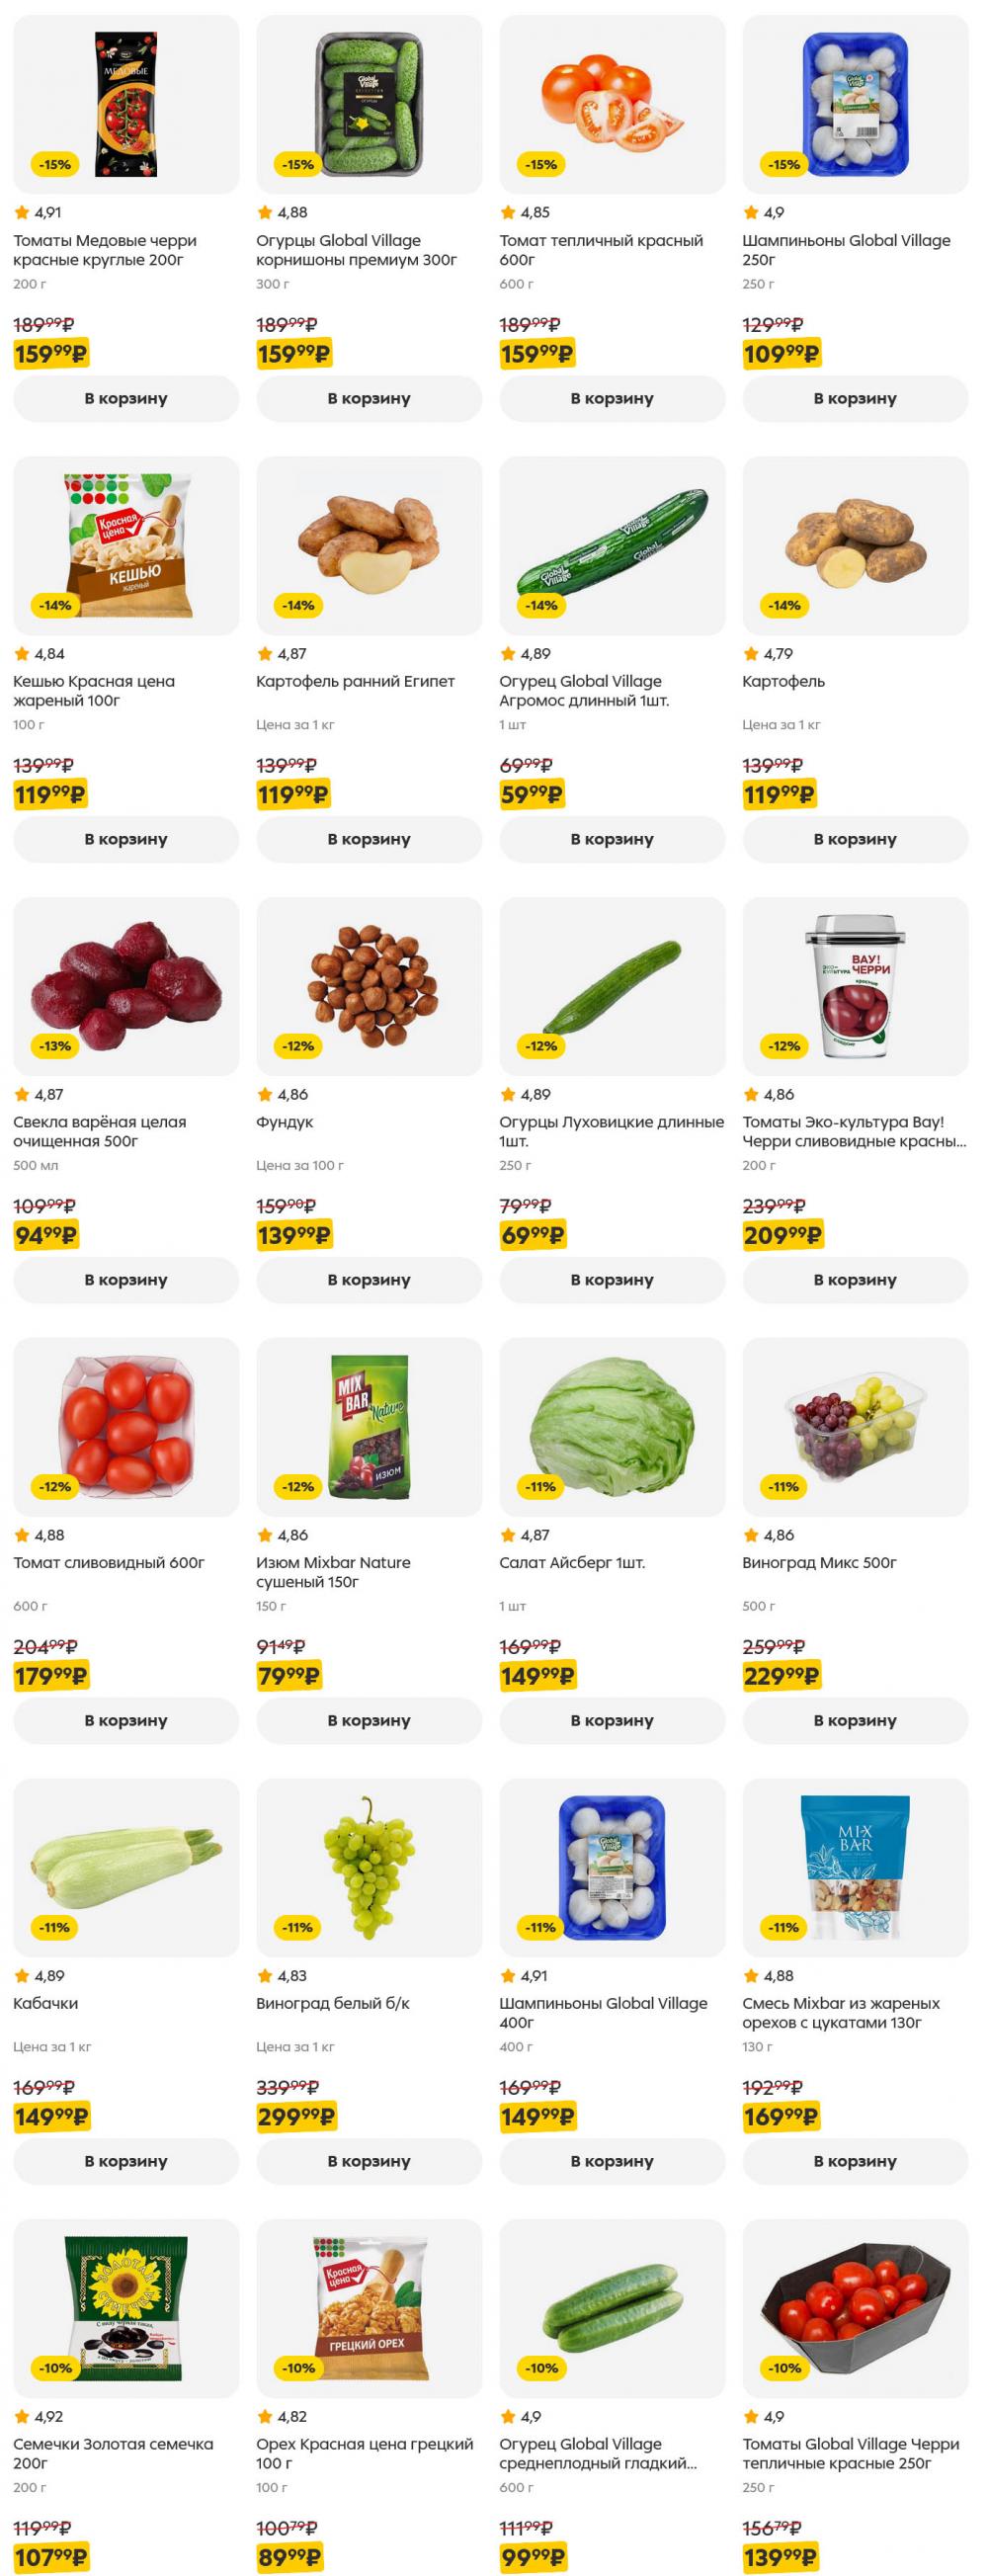The image size is (988, 2576).
Task: Click star rating icon of Кешью Красная цена
Action: point(22,653)
